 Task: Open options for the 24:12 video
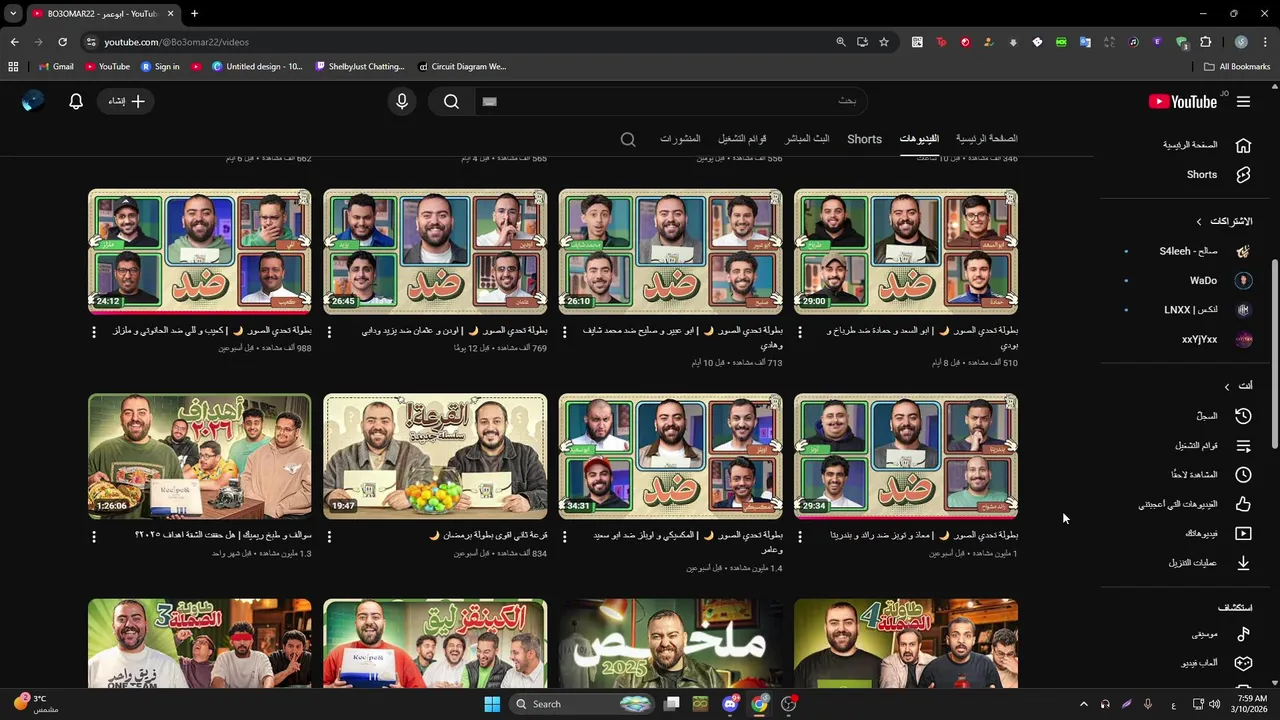pyautogui.click(x=94, y=331)
